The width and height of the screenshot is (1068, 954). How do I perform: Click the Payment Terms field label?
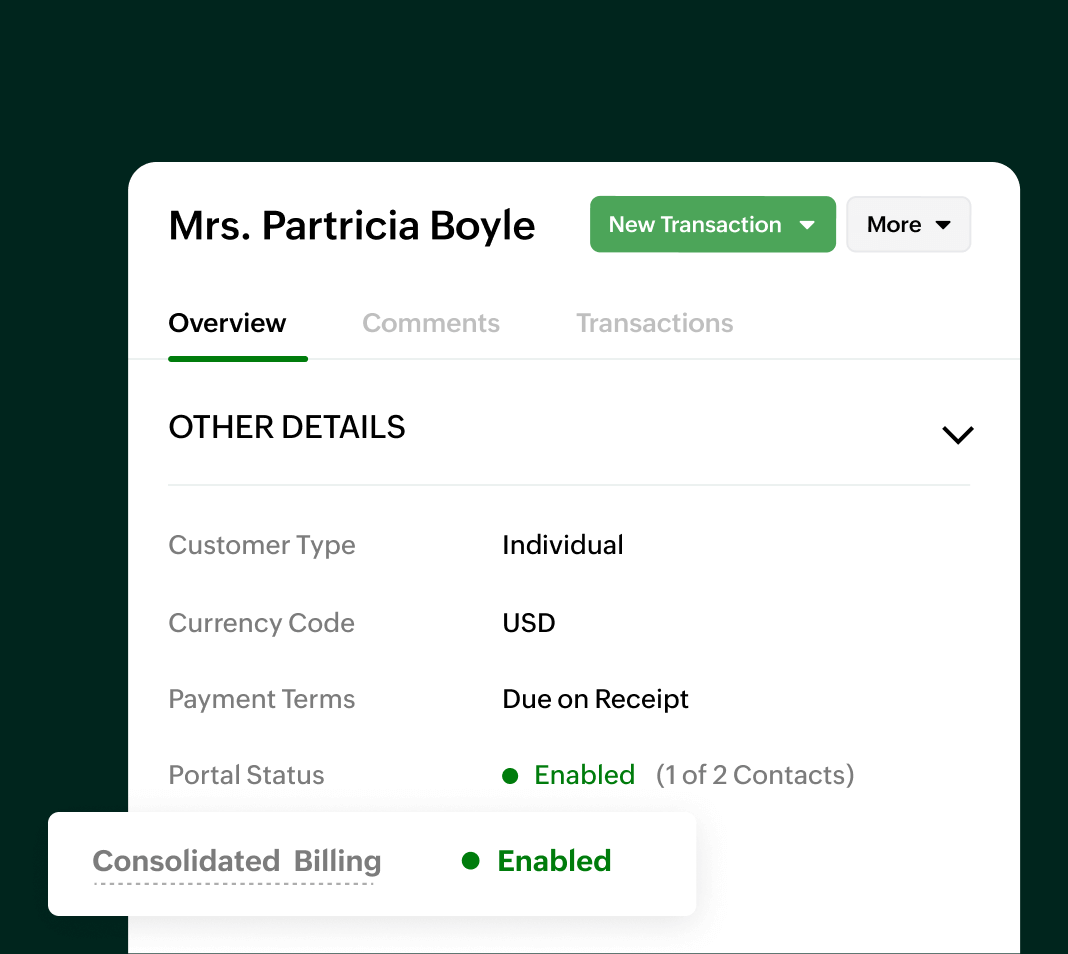(262, 699)
